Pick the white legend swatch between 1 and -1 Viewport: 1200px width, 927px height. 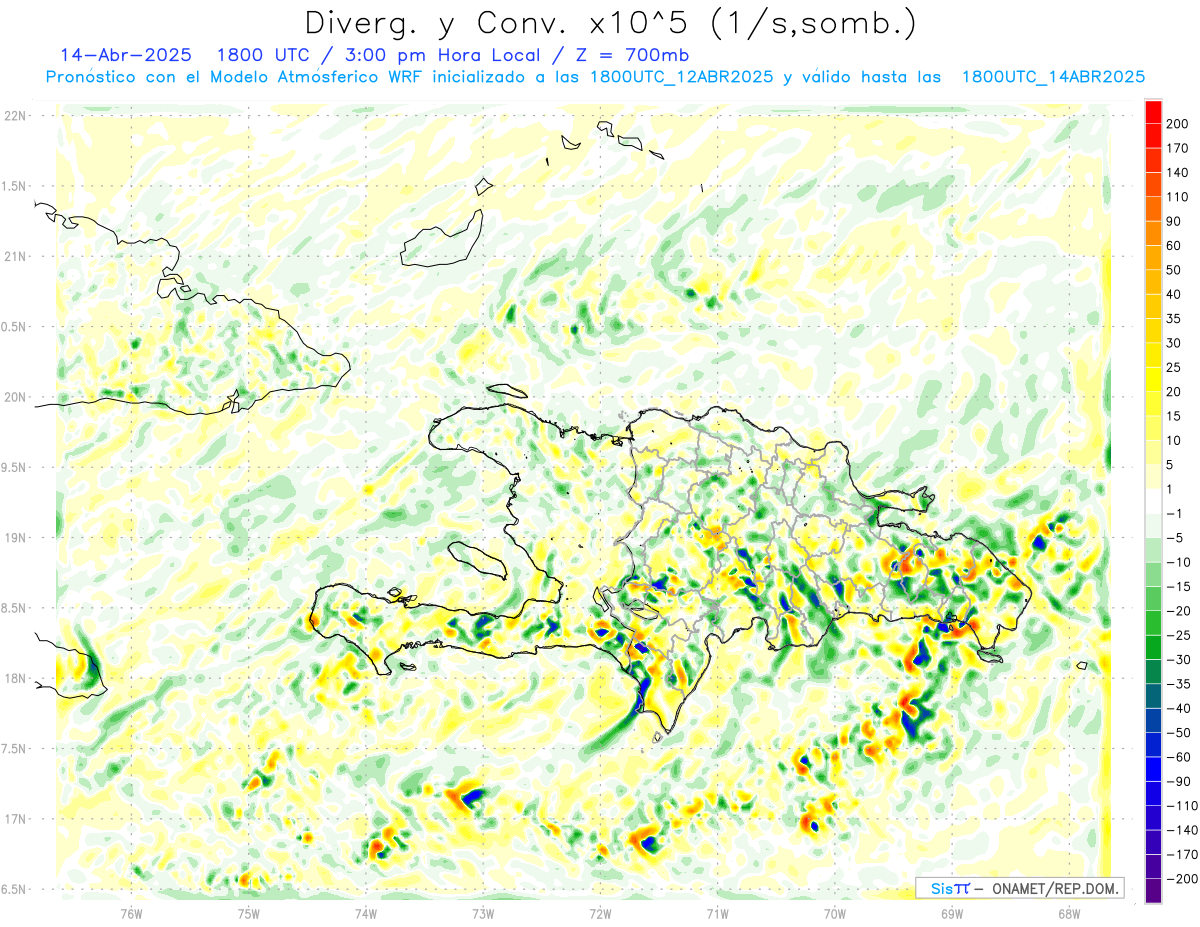coord(1153,501)
